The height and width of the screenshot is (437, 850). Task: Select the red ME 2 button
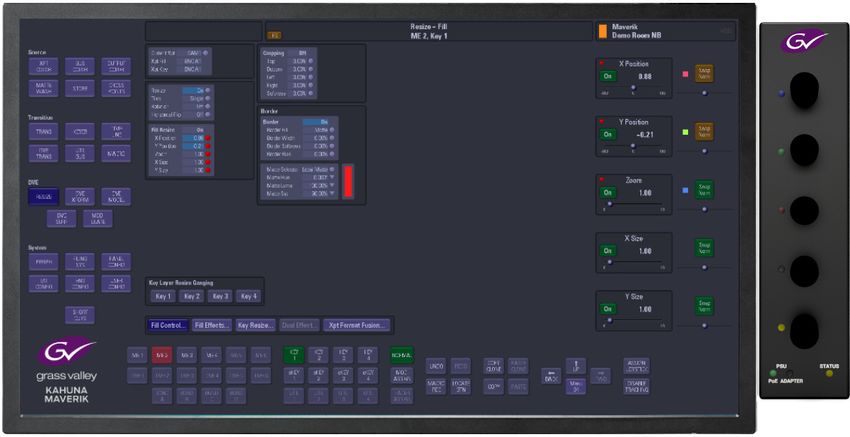click(x=162, y=355)
